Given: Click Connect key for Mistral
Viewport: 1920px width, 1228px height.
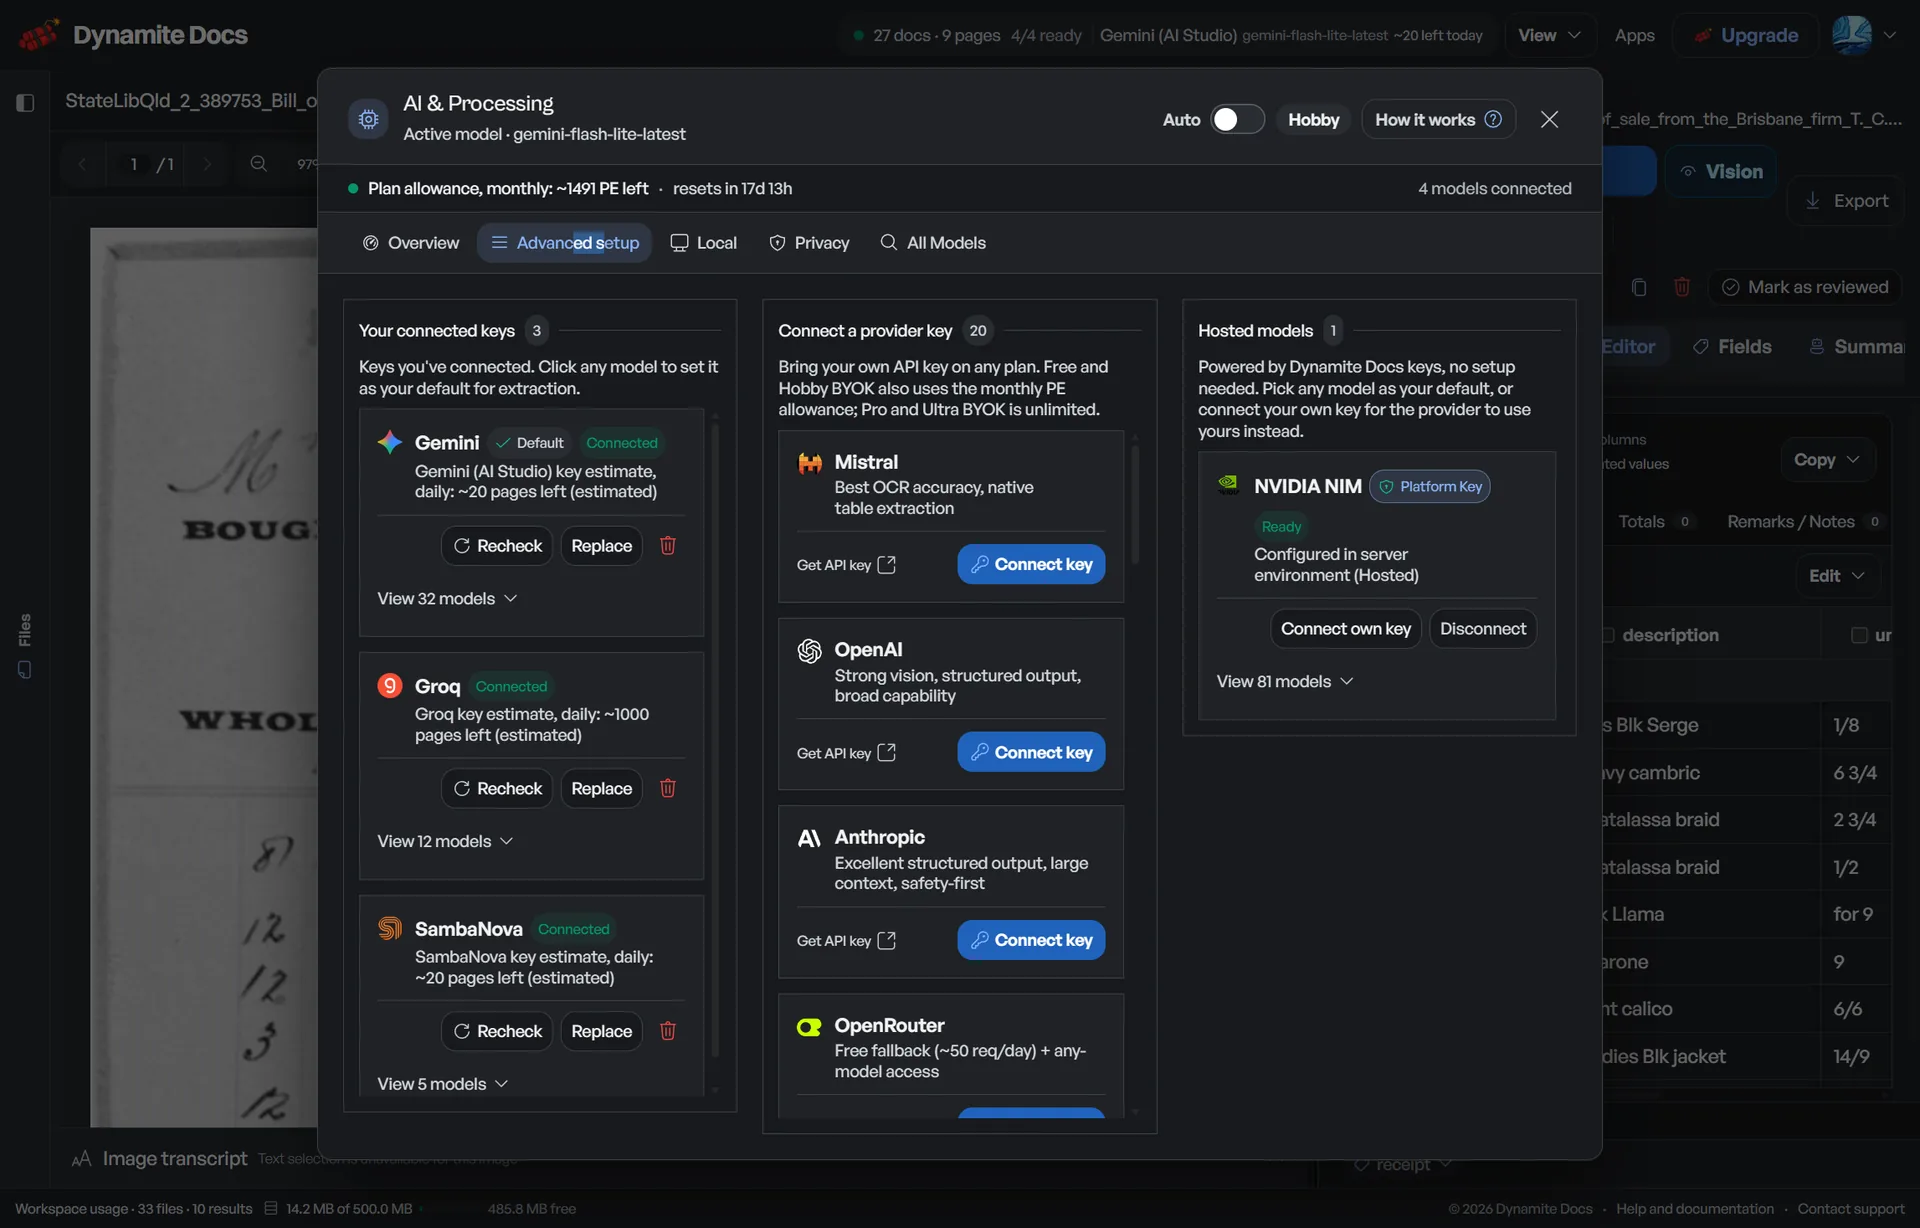Looking at the screenshot, I should coord(1031,564).
